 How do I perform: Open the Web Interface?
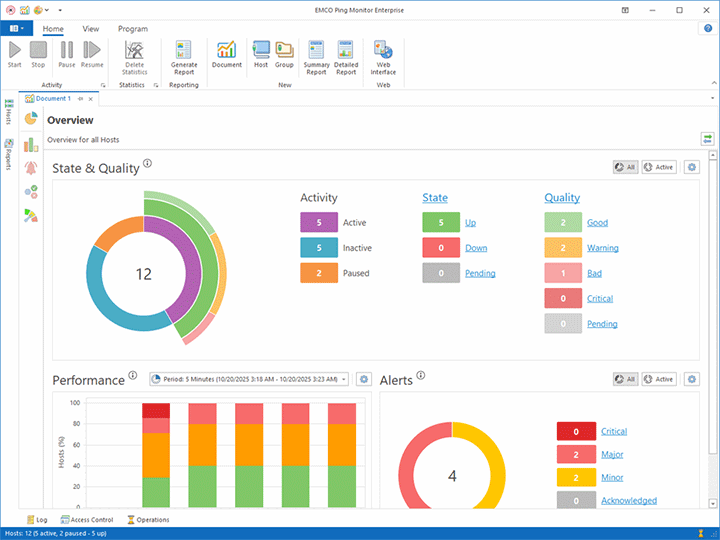(x=383, y=57)
